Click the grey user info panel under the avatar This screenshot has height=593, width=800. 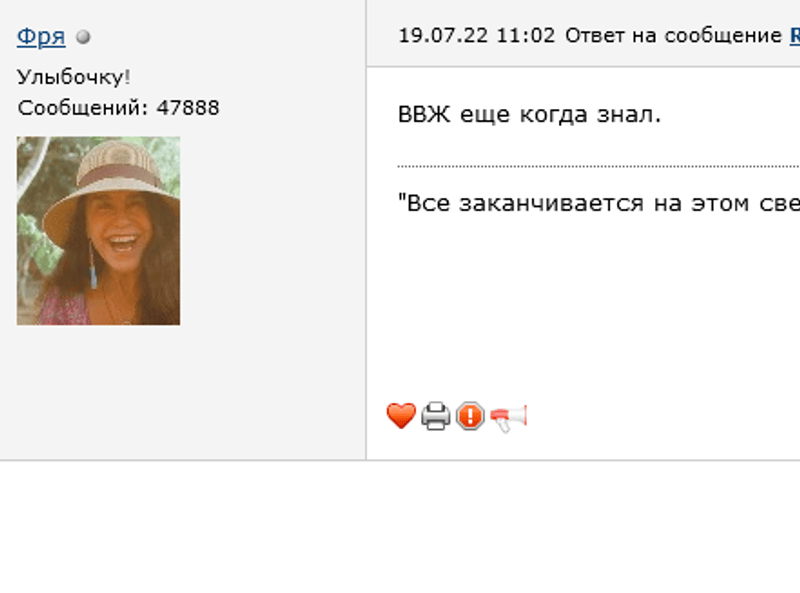[x=183, y=392]
